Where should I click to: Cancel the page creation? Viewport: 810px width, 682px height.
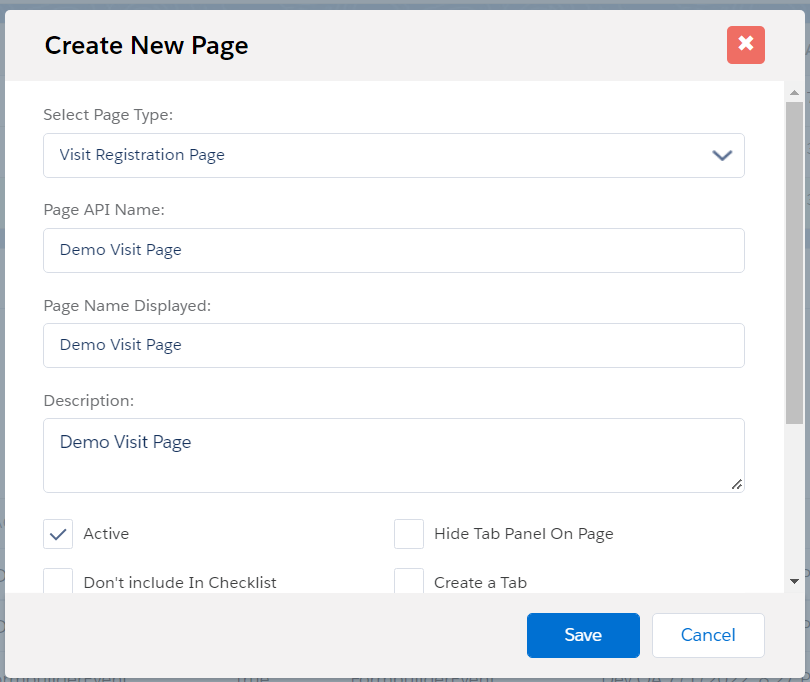[x=708, y=635]
